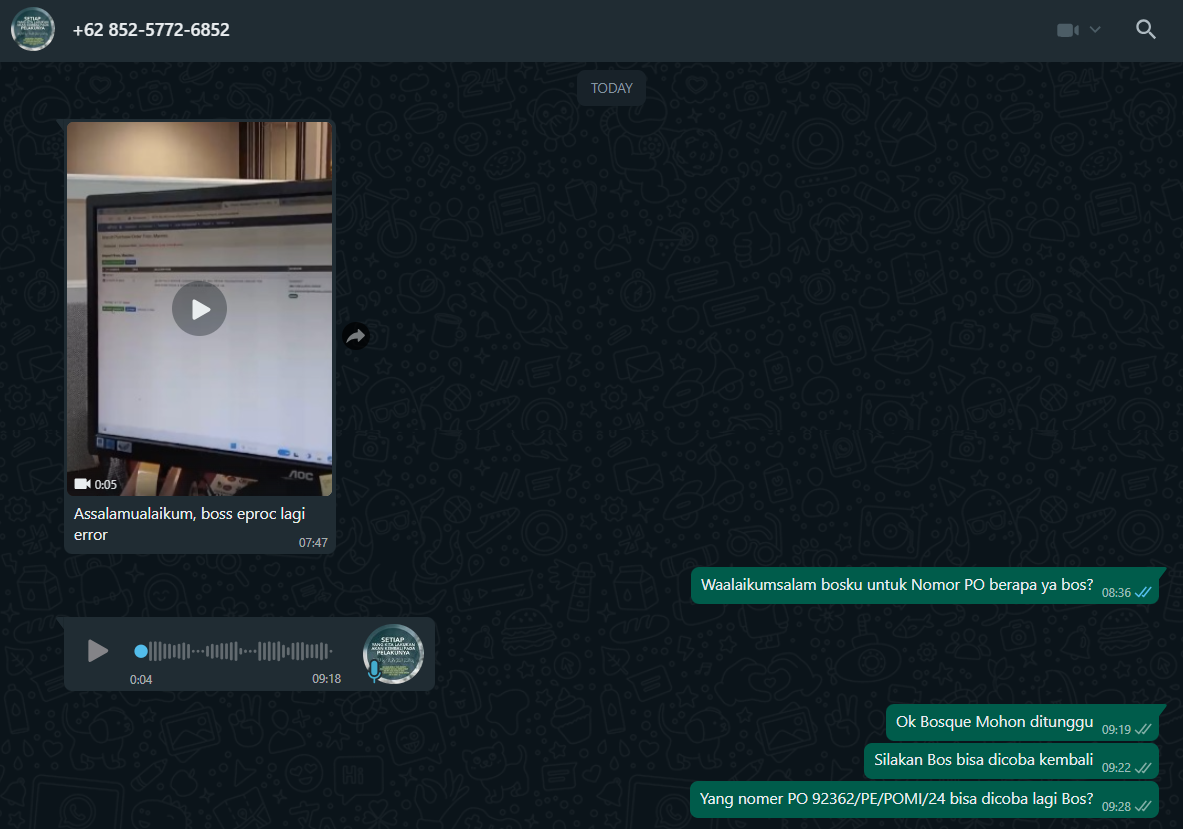
Task: Click the voice message waveform midpoint
Action: pos(236,651)
